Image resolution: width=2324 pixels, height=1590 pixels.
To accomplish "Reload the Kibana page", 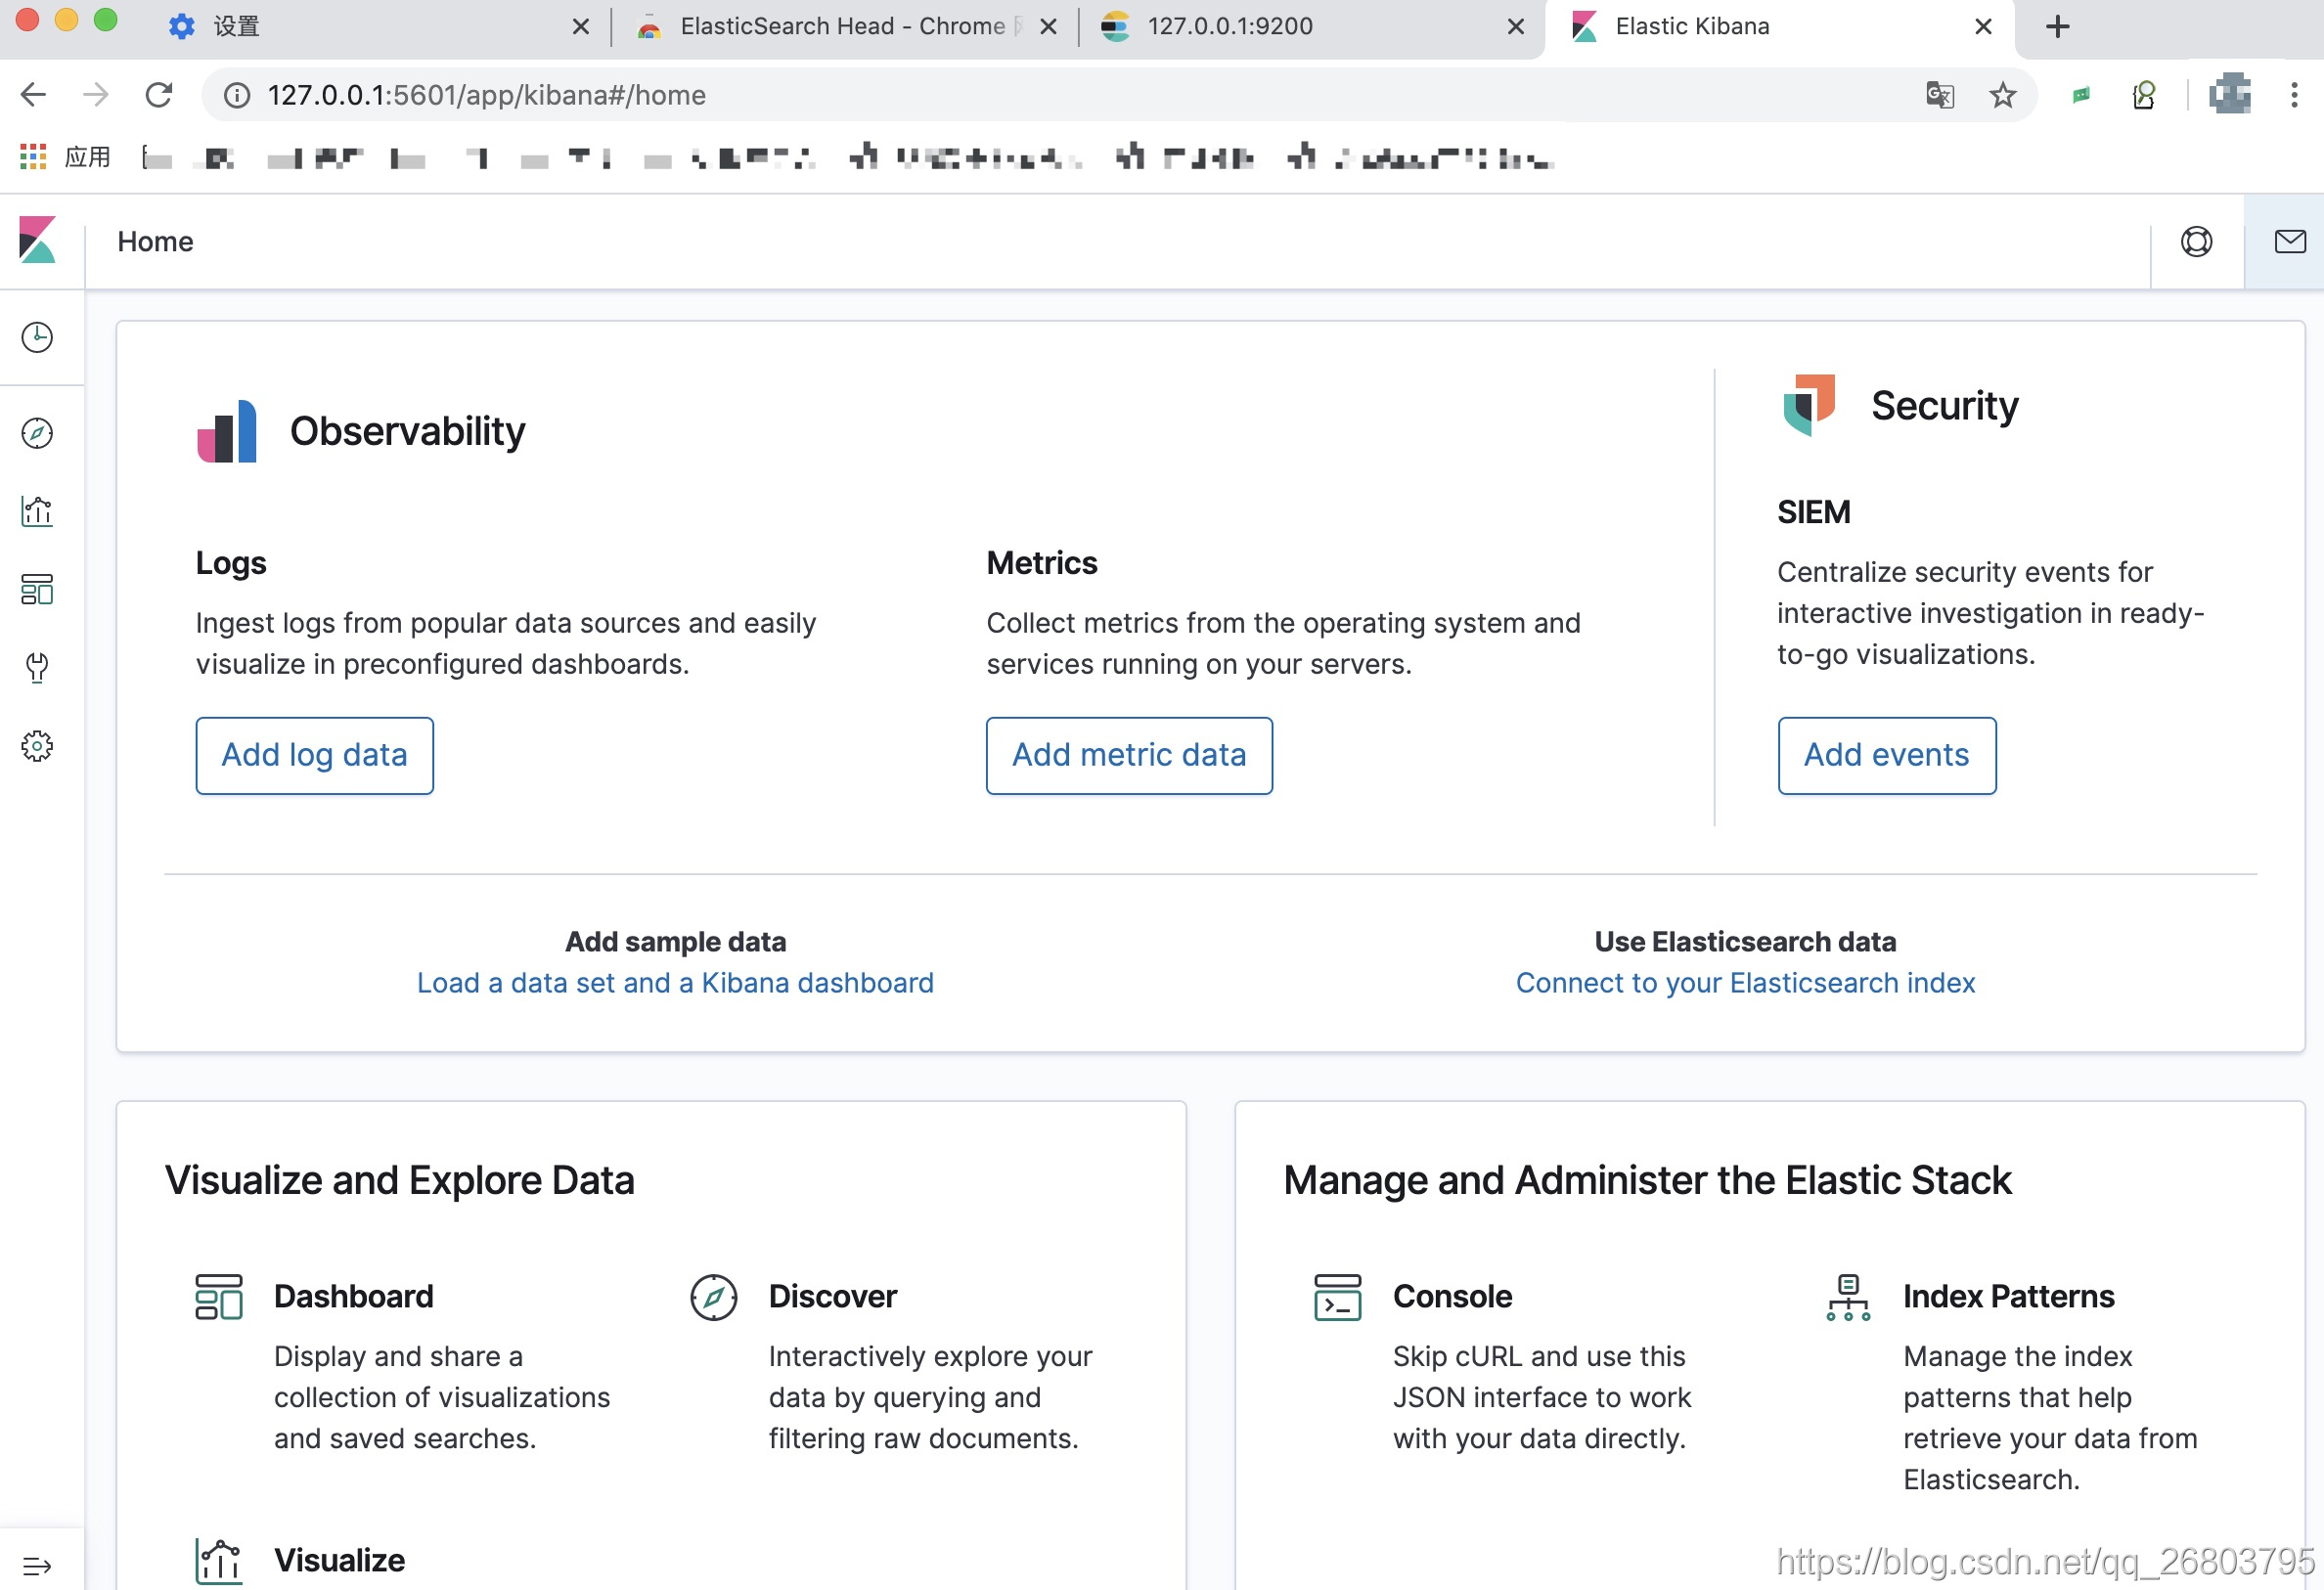I will tap(159, 95).
